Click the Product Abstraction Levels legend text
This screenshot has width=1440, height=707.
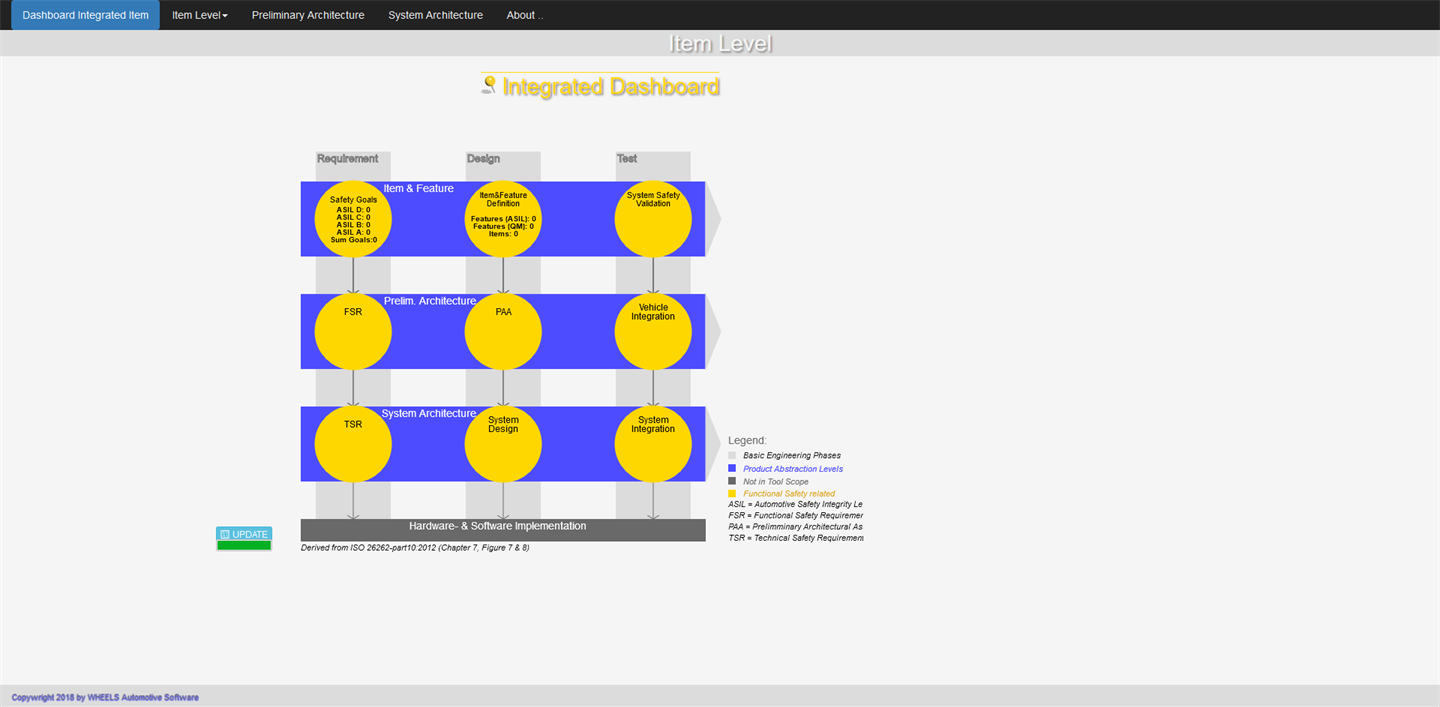click(x=793, y=469)
